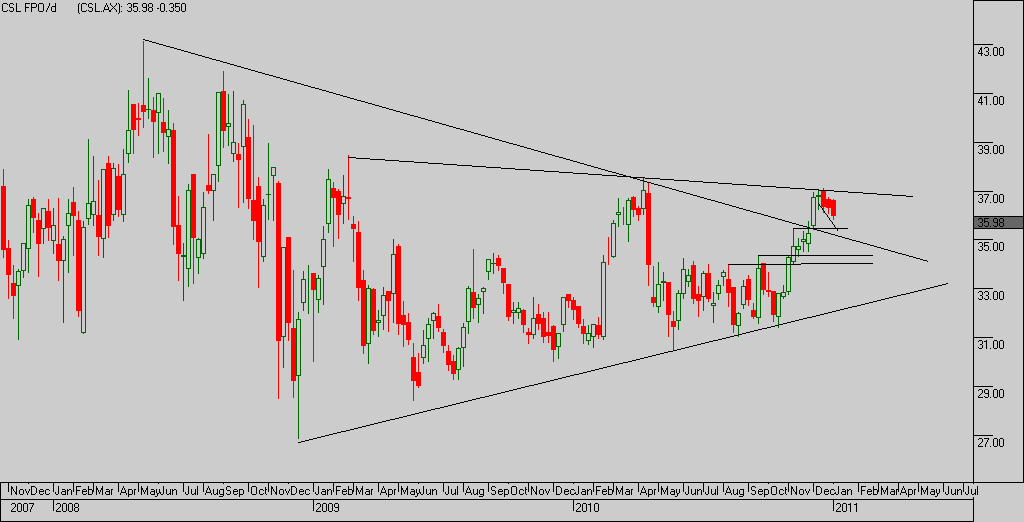Pick the 2011 year label on time axis
Image resolution: width=1024 pixels, height=522 pixels.
pos(847,507)
